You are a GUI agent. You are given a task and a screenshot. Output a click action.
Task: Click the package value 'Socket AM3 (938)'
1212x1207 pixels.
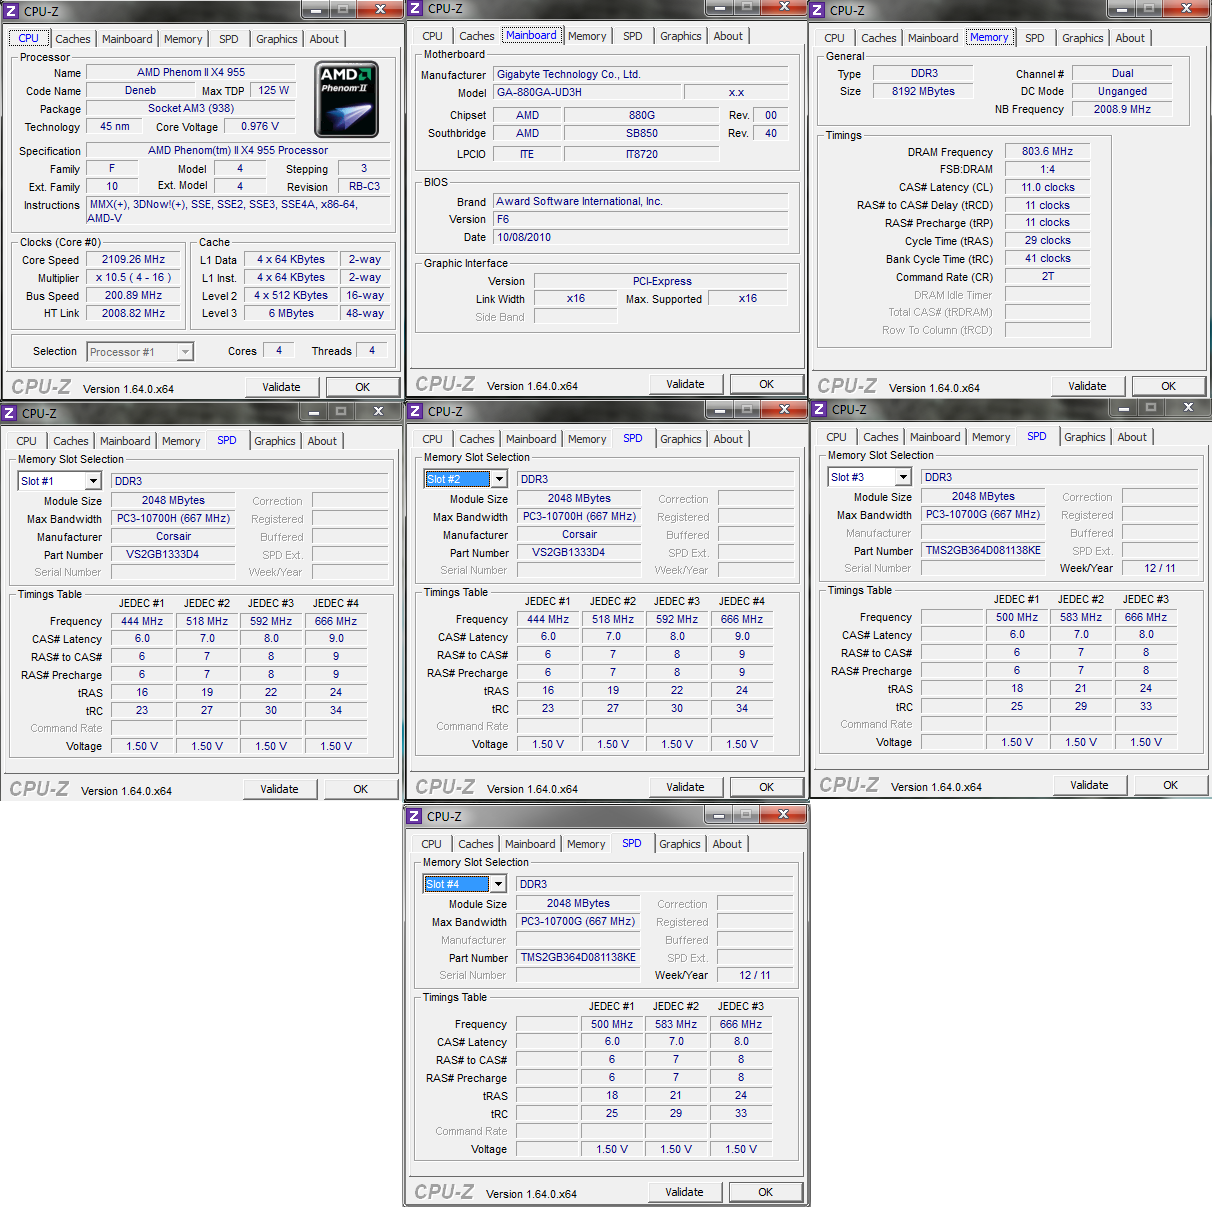click(191, 108)
